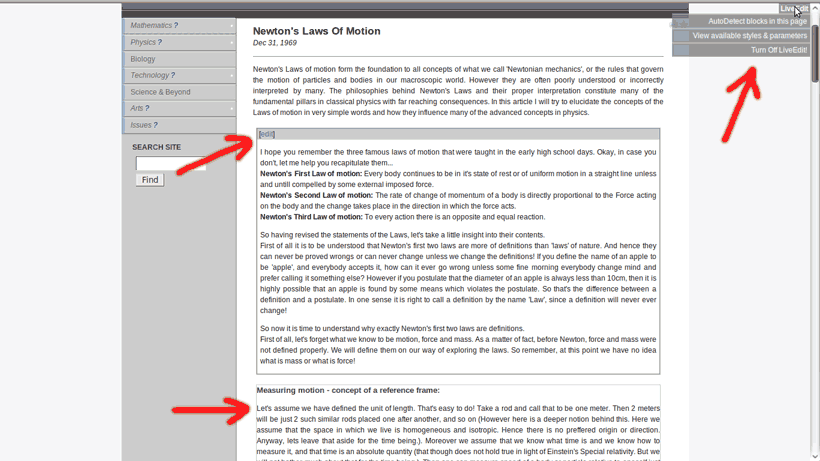Viewport: 820px width, 461px height.
Task: Click the paragraph starting 'Let's assume we have defined'
Action: pos(458,433)
